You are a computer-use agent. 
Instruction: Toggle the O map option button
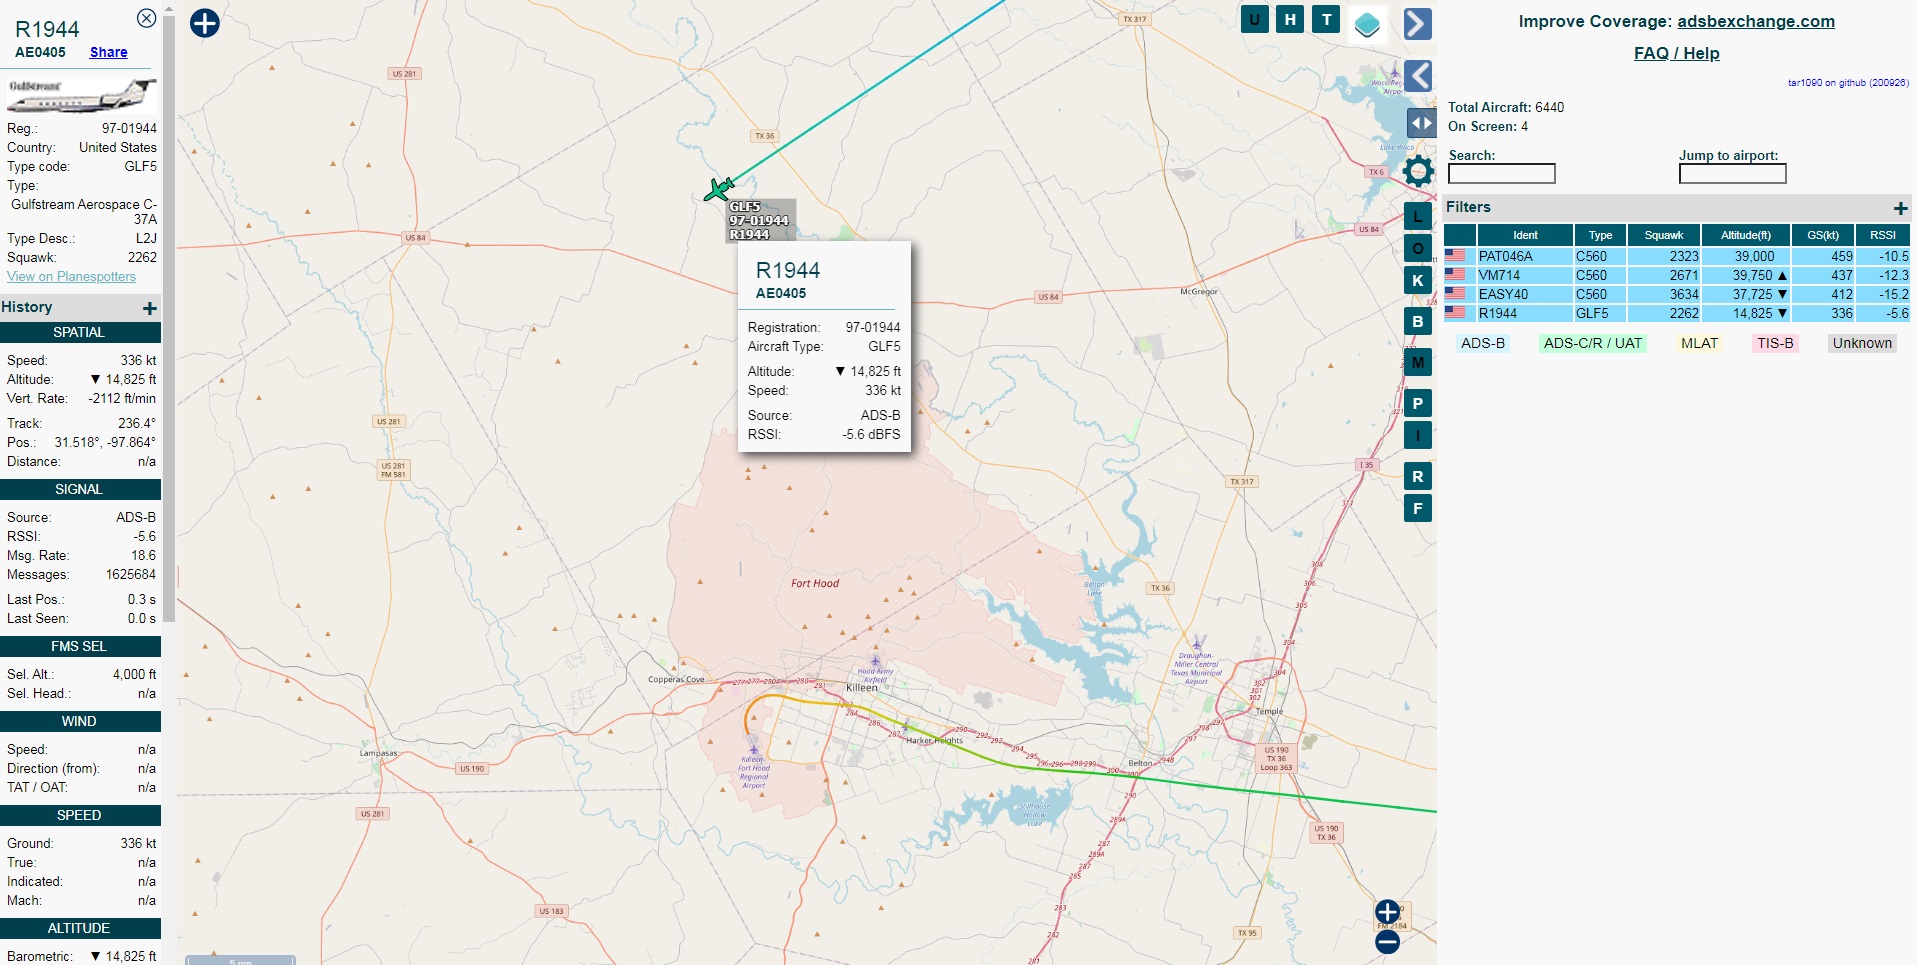pyautogui.click(x=1417, y=248)
